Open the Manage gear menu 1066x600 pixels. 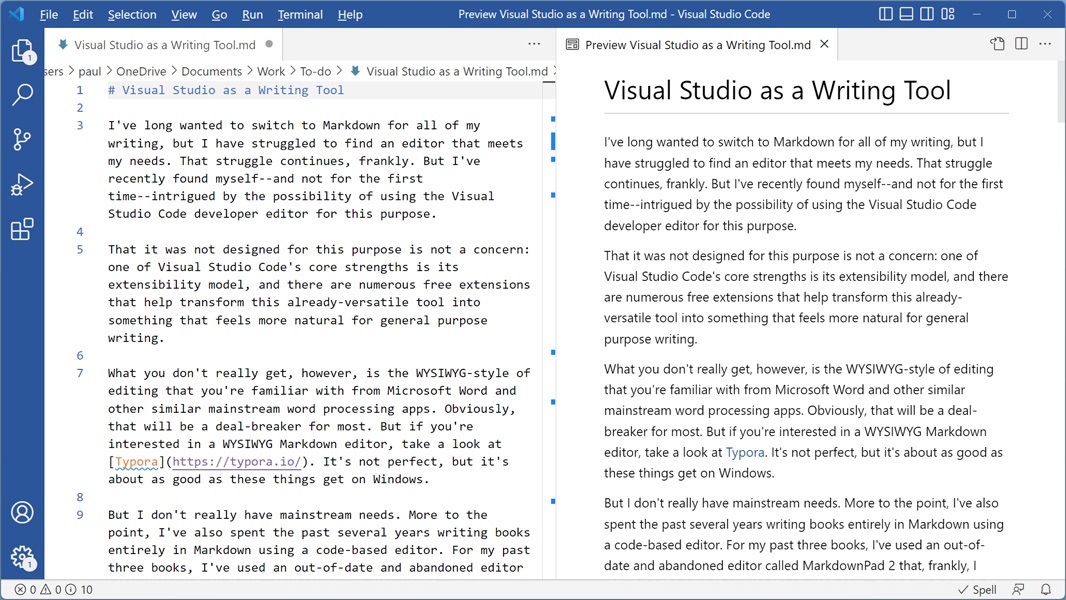click(23, 557)
